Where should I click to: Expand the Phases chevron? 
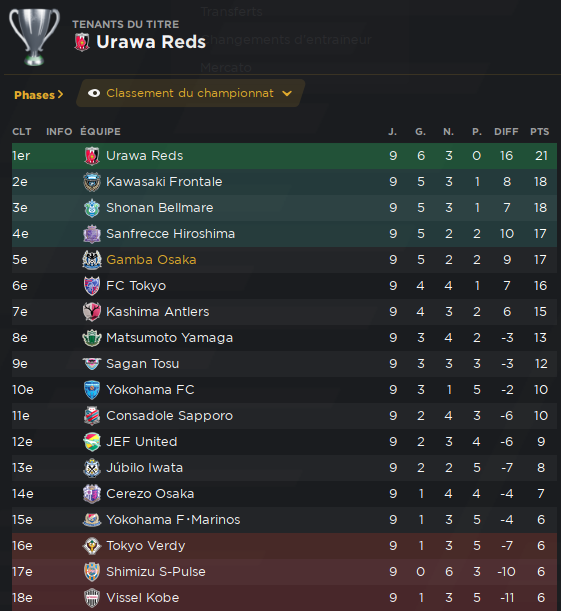click(60, 94)
